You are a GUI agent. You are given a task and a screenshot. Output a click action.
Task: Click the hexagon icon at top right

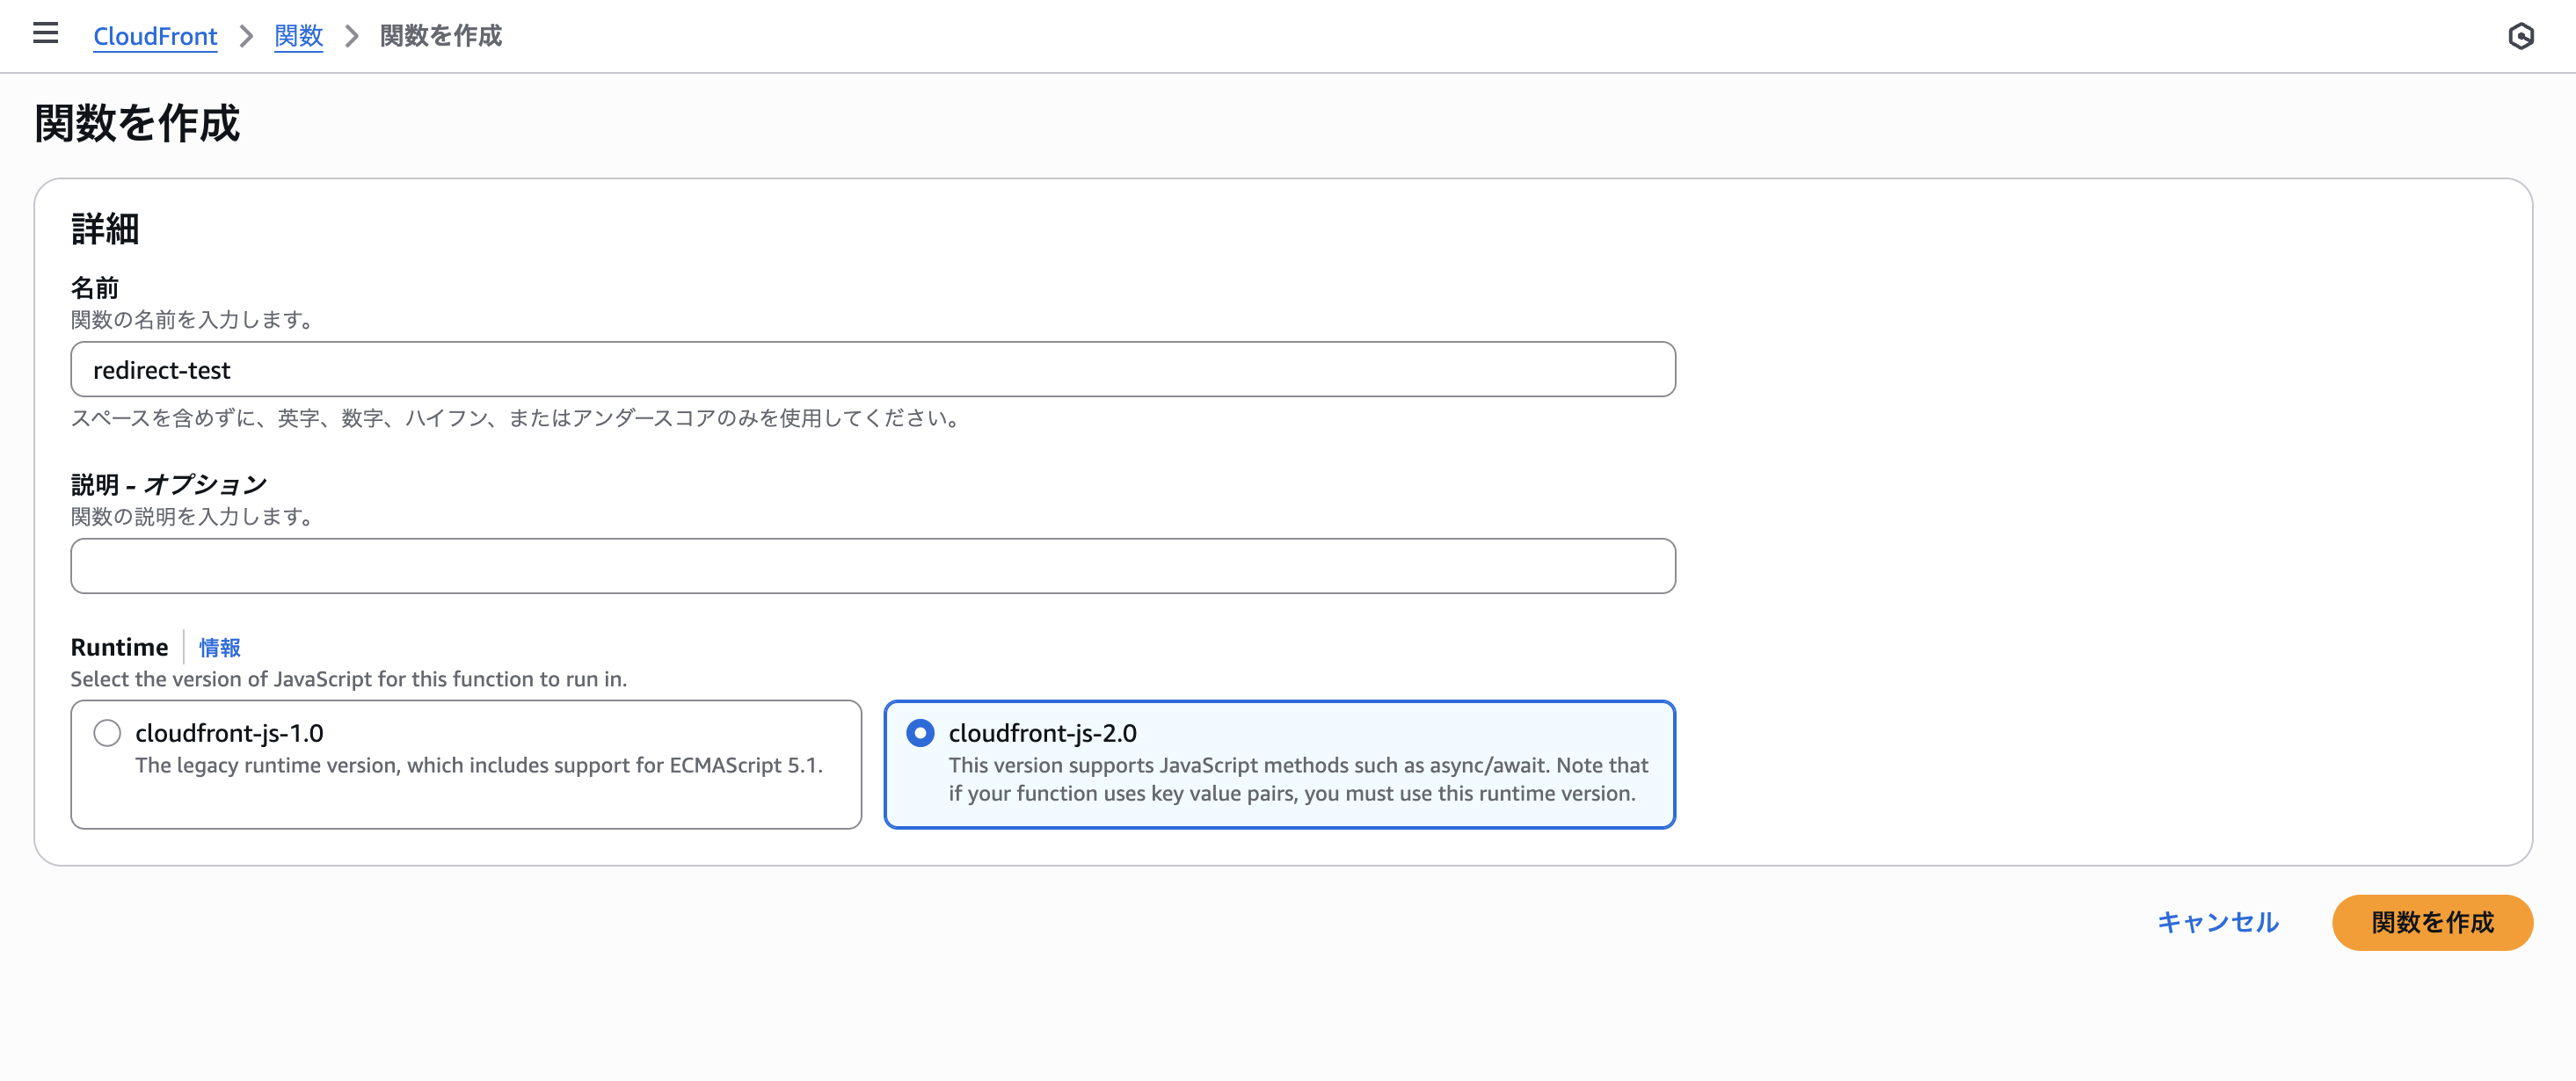pyautogui.click(x=2521, y=36)
